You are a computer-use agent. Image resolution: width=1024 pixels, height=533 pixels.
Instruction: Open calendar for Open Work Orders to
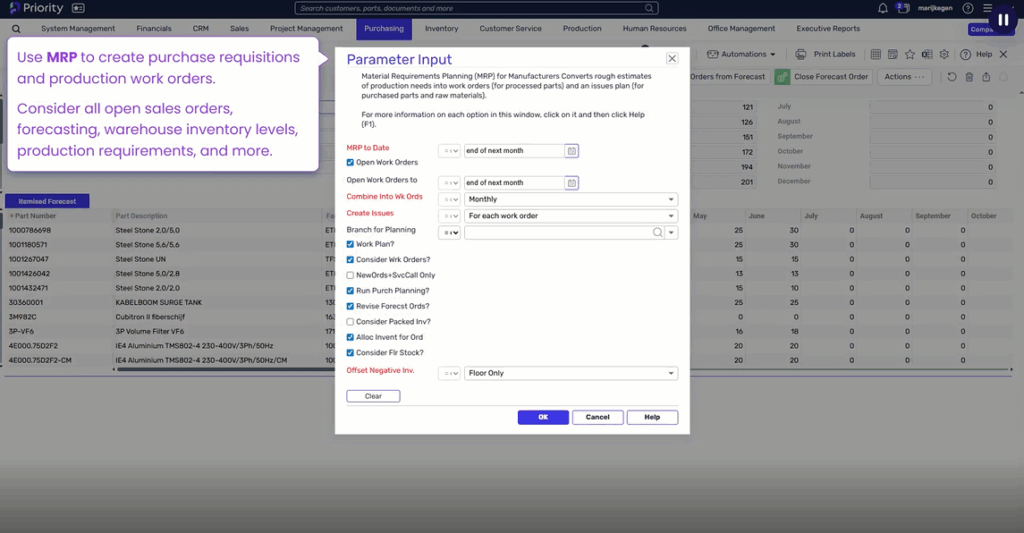[571, 183]
